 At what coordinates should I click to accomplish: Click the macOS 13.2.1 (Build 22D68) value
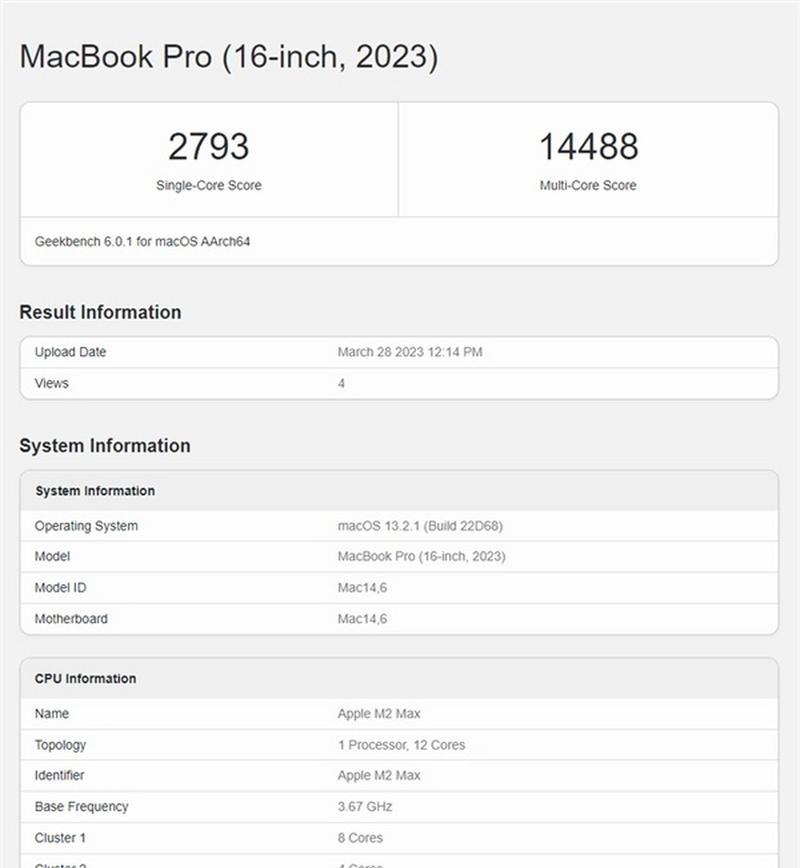click(420, 526)
